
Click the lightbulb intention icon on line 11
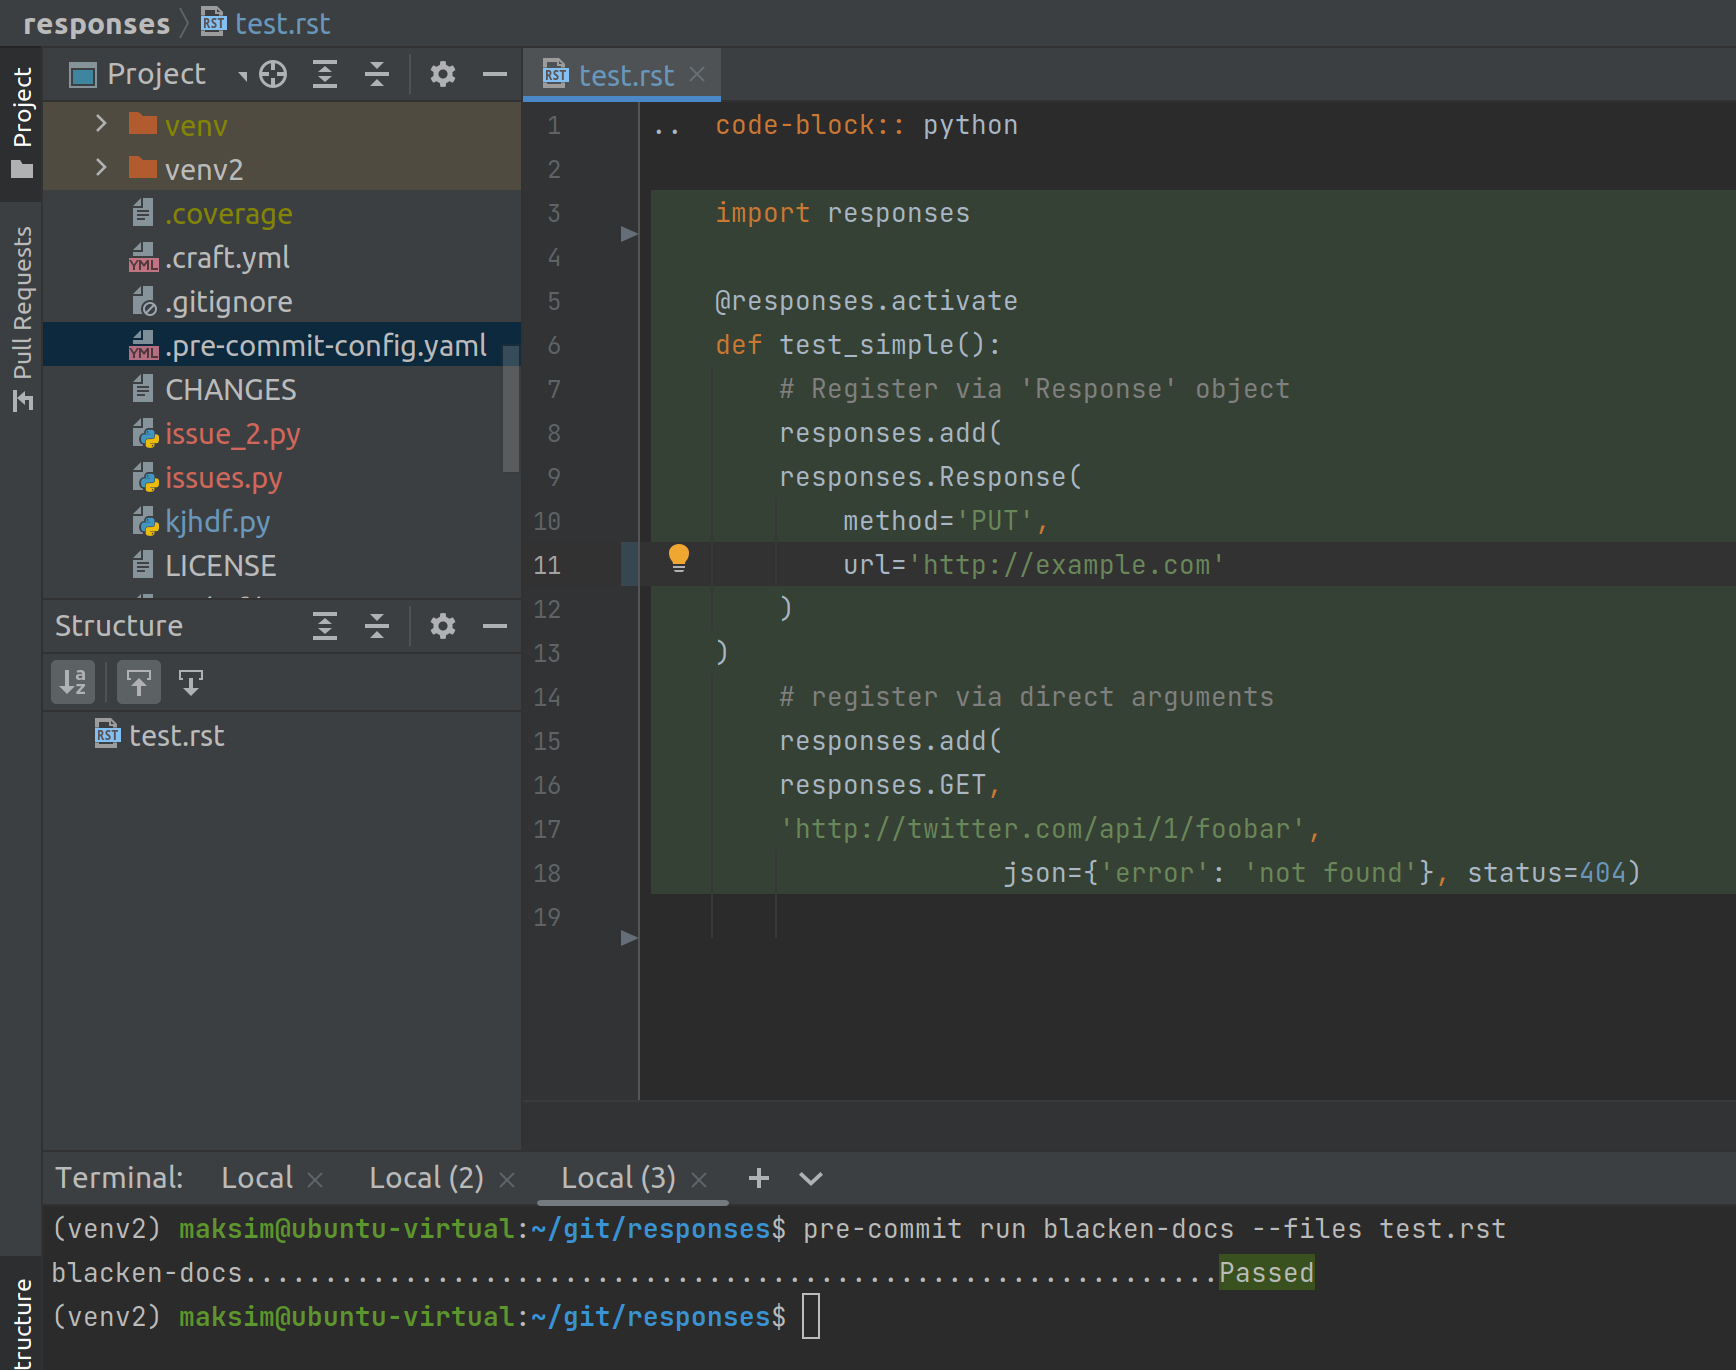(679, 558)
